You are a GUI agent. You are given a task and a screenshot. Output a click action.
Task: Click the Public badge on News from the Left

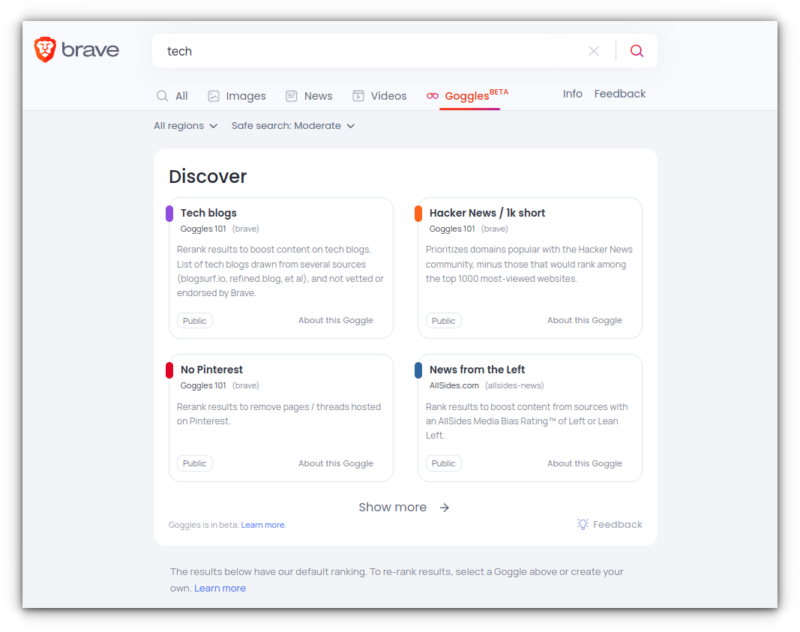443,463
